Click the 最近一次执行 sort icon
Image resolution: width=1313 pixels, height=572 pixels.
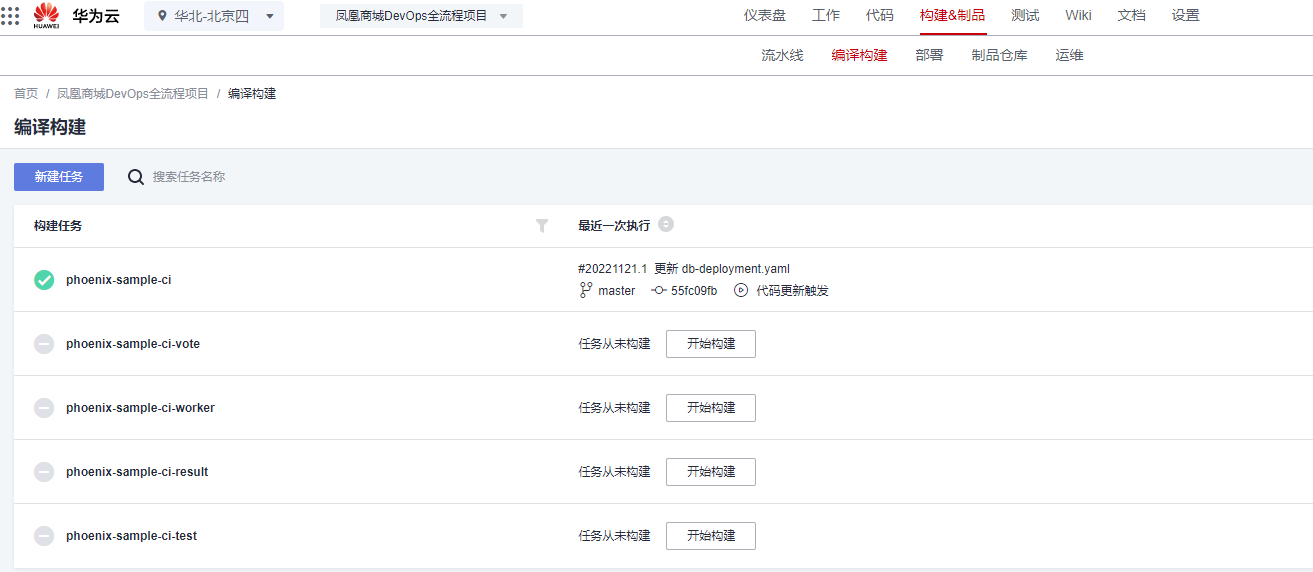point(666,225)
